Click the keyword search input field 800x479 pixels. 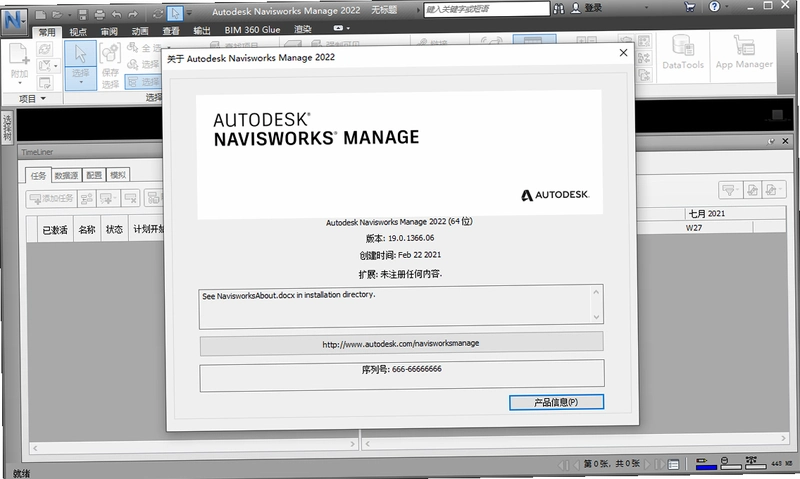tap(486, 9)
